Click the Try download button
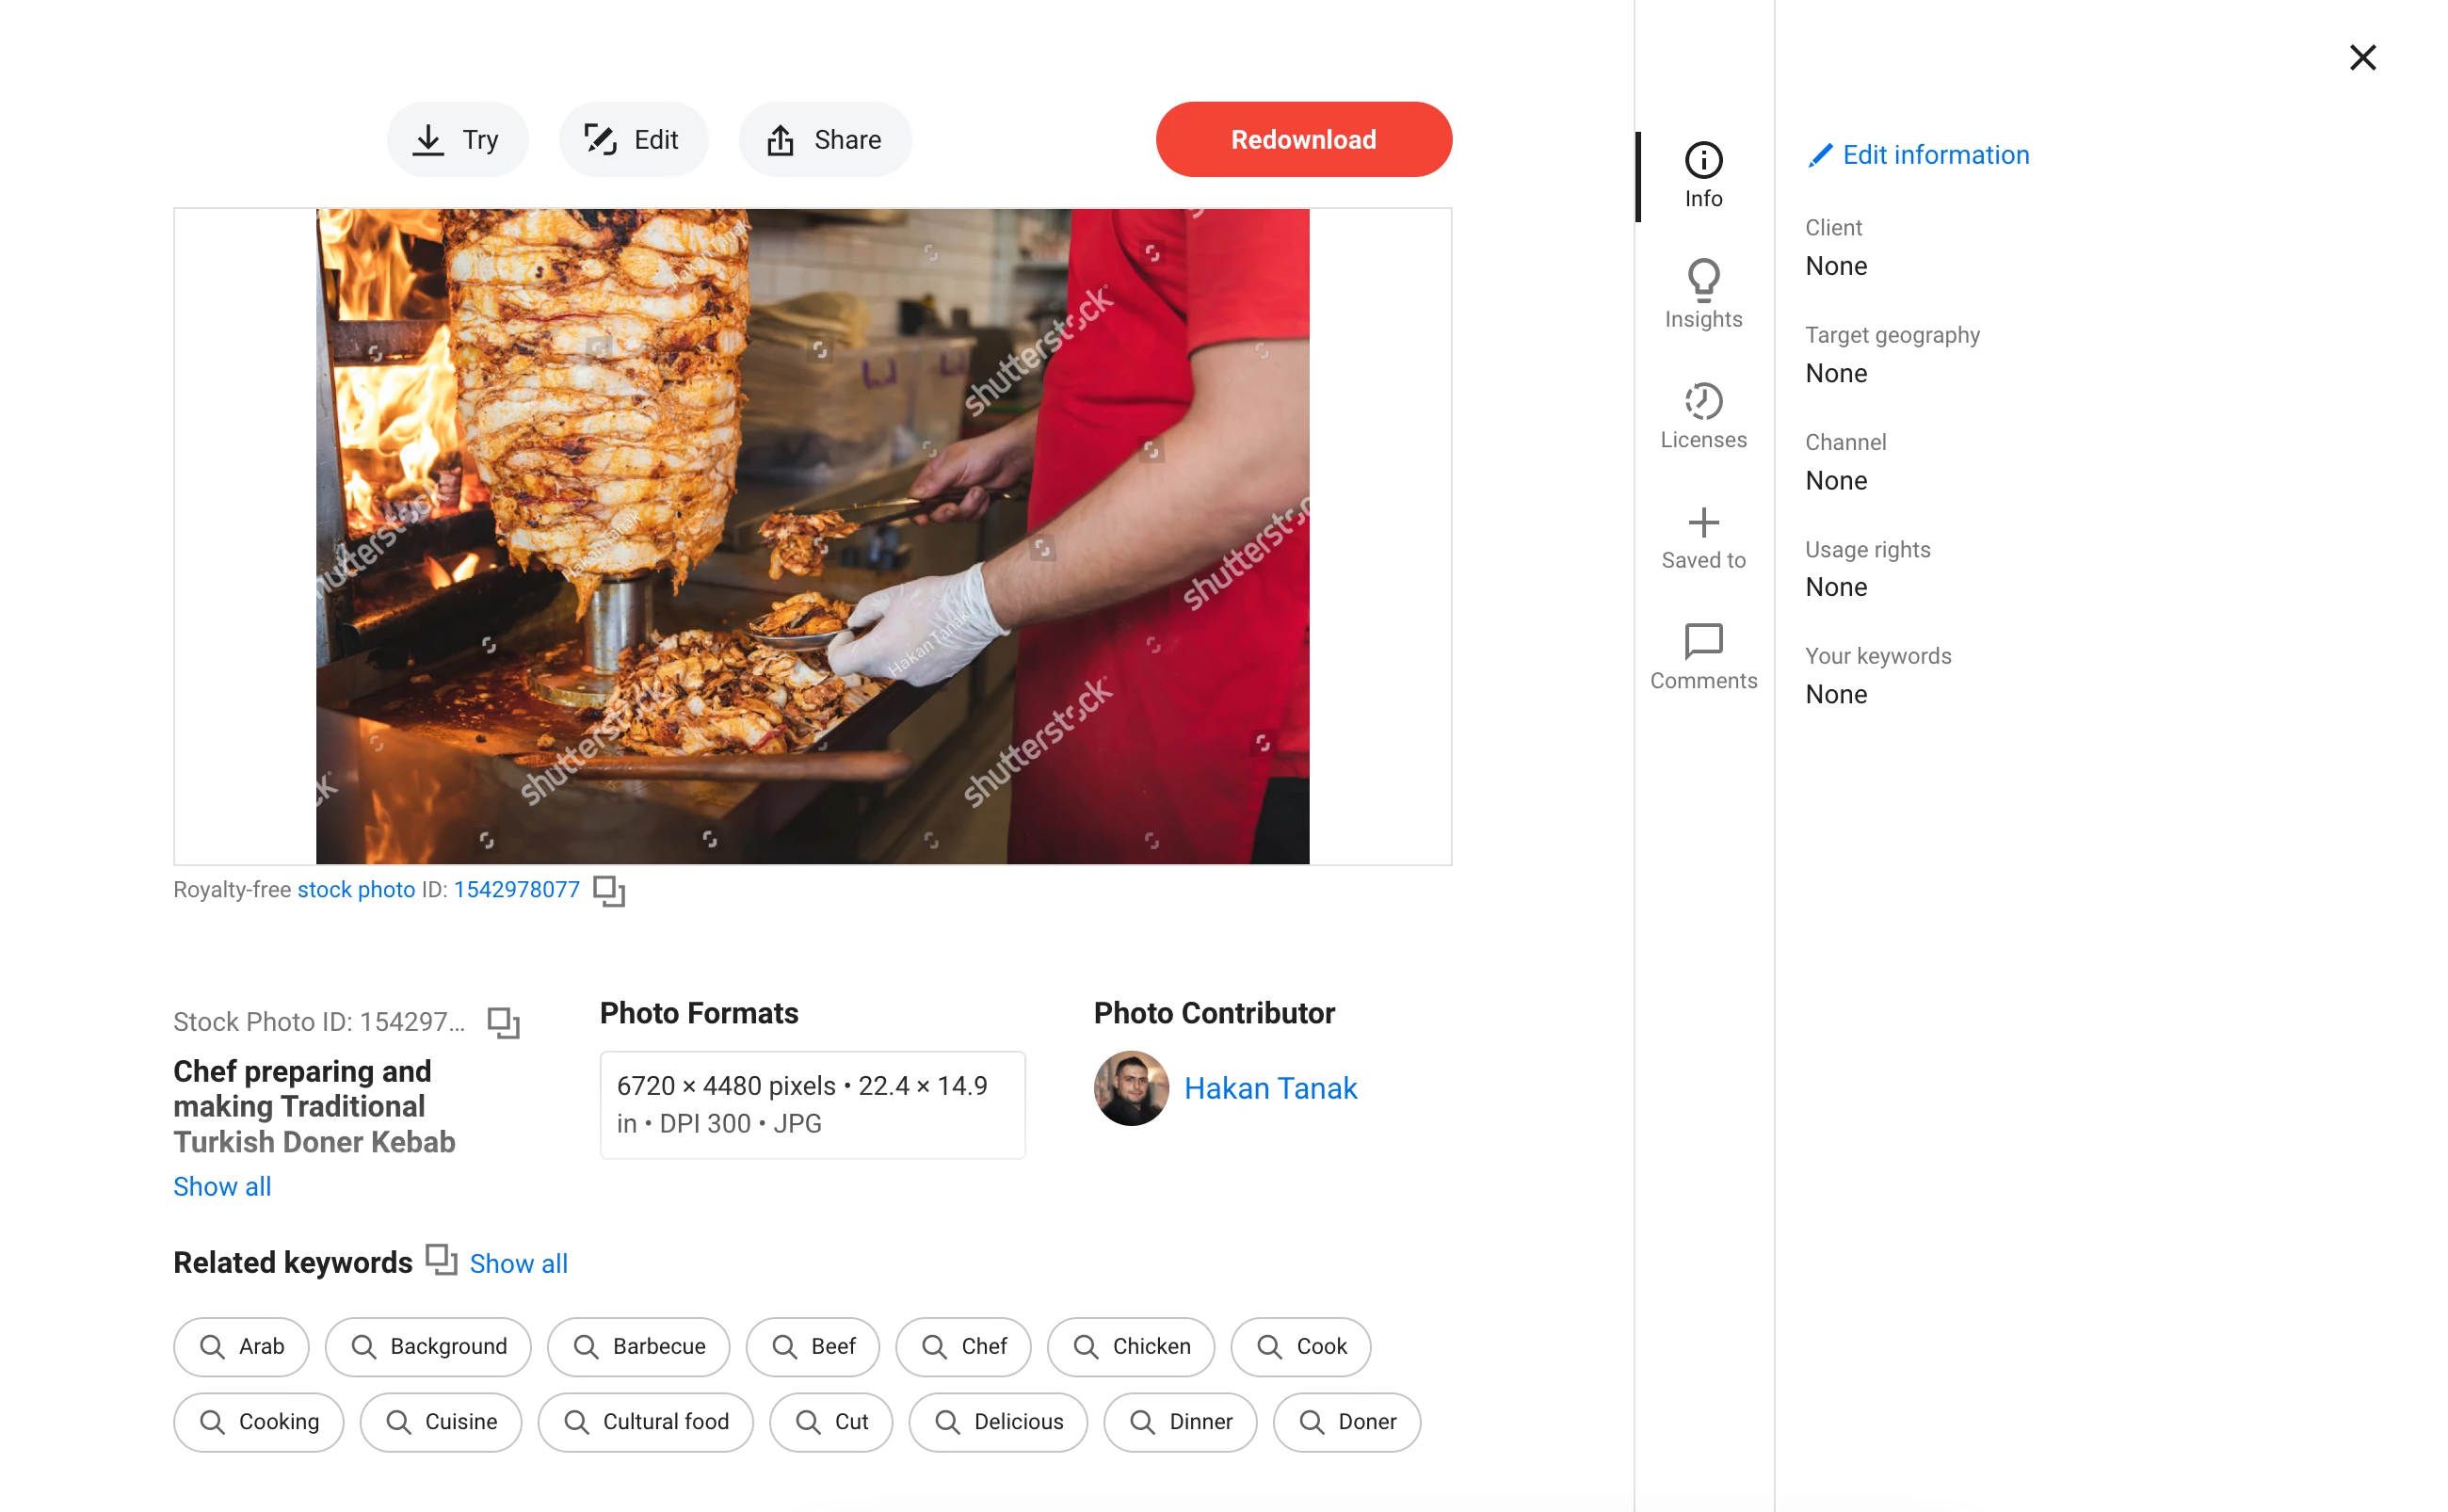 pyautogui.click(x=457, y=139)
